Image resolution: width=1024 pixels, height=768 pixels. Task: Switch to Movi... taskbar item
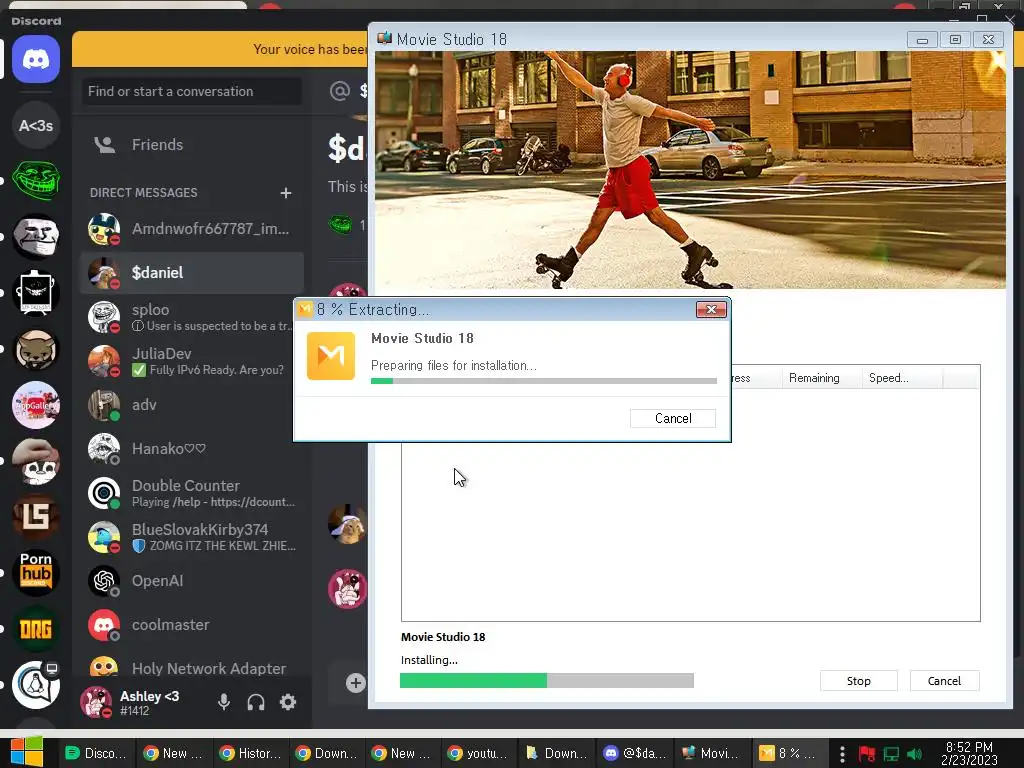click(710, 753)
